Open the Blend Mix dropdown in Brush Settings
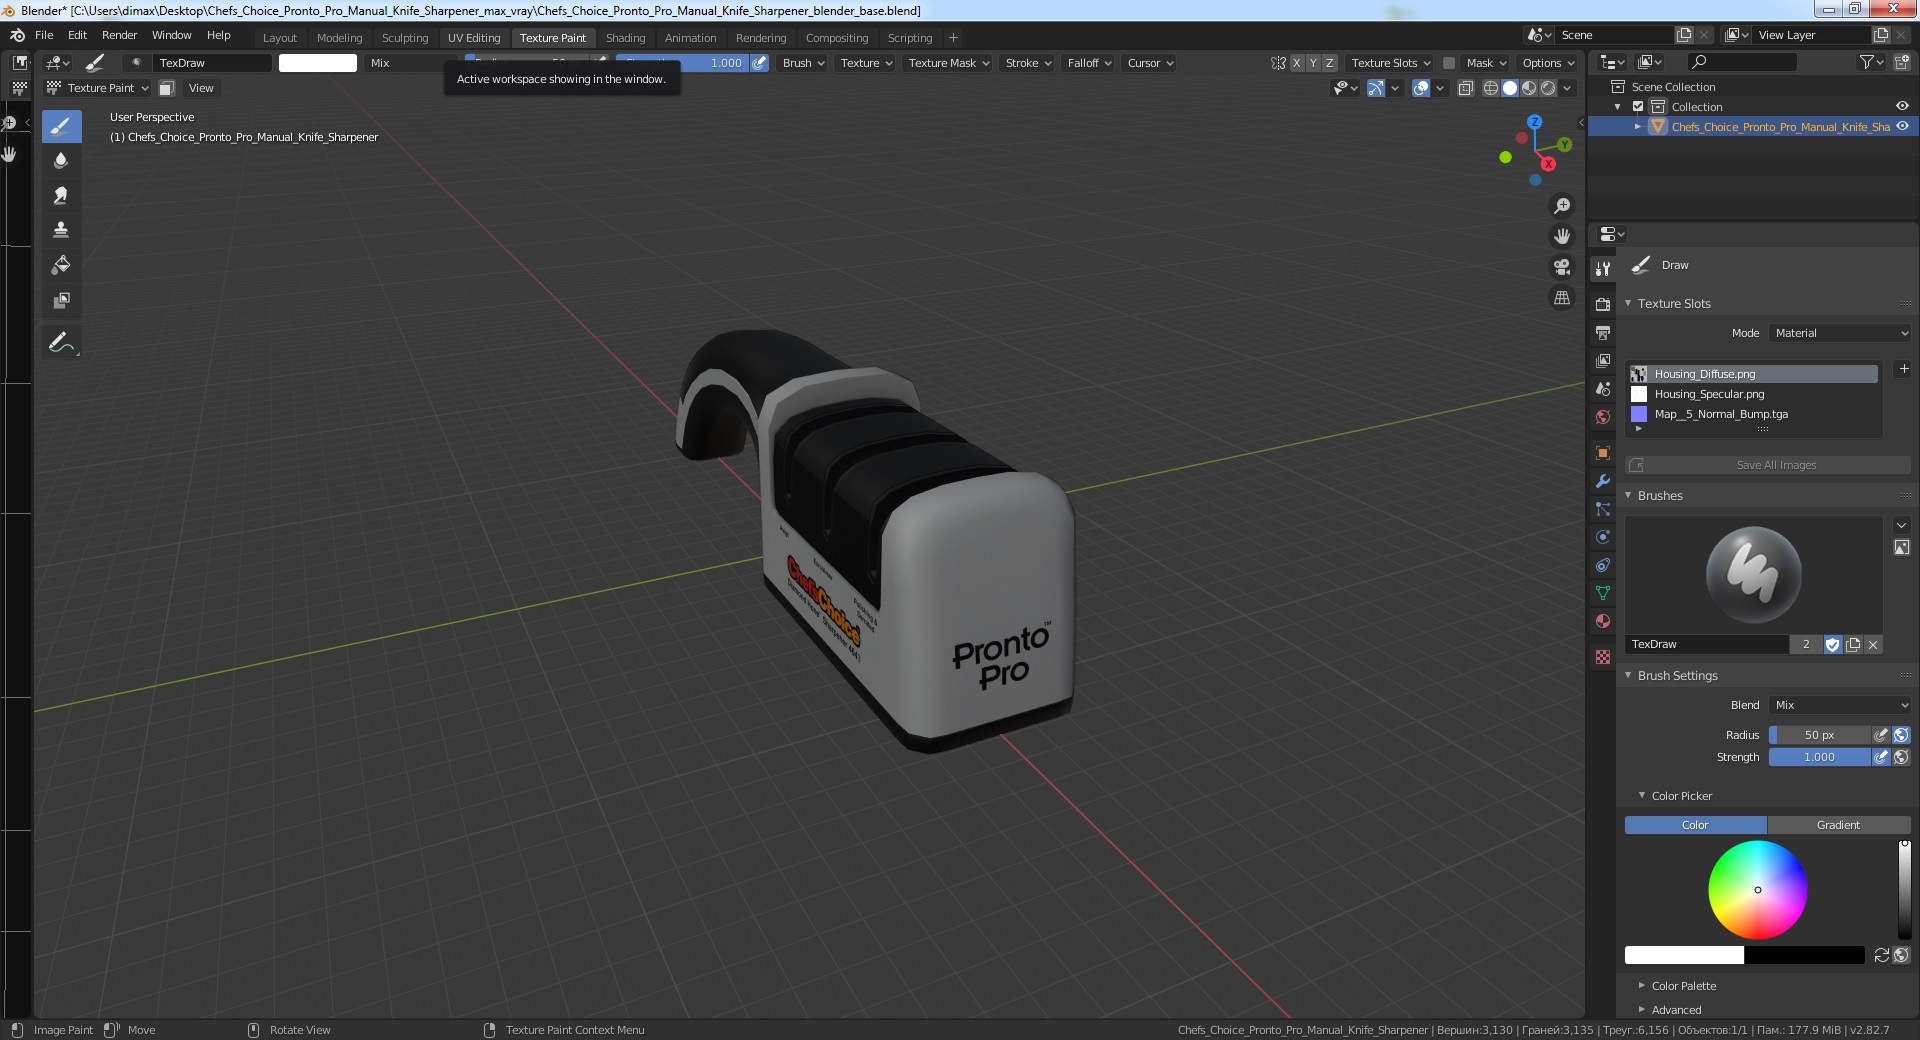1920x1040 pixels. pos(1840,705)
